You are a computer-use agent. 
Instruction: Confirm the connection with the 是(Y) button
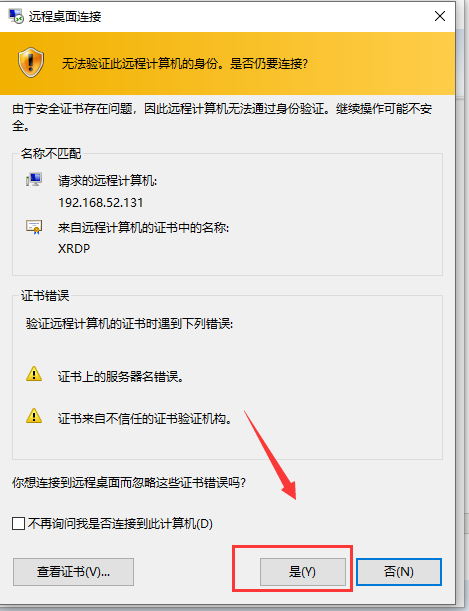click(x=303, y=572)
